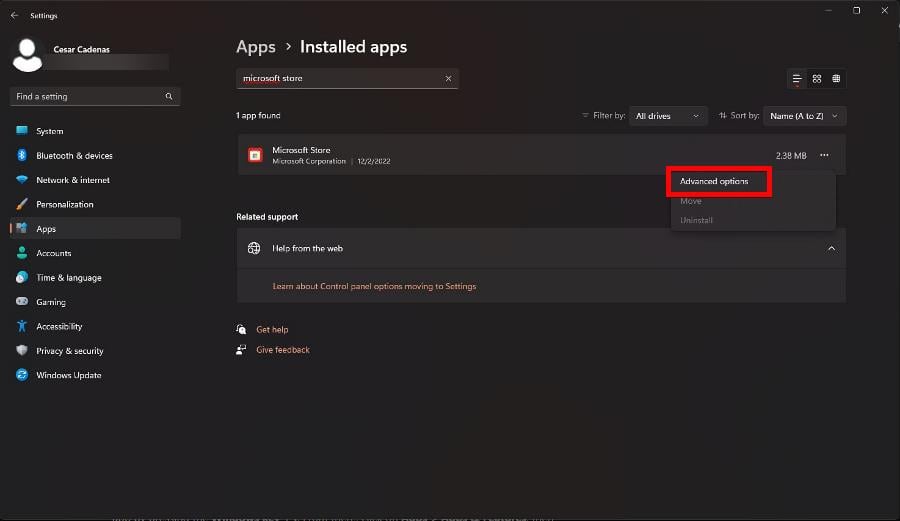The image size is (900, 521).
Task: Click the Cesar Cadenas account name
Action: 82,49
